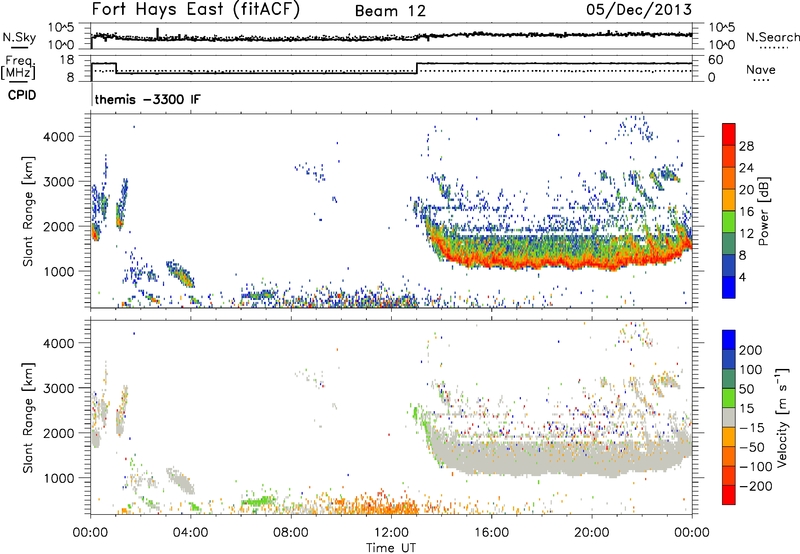This screenshot has width=800, height=554.
Task: Click the Power [dB] colorbar title
Action: click(x=763, y=211)
